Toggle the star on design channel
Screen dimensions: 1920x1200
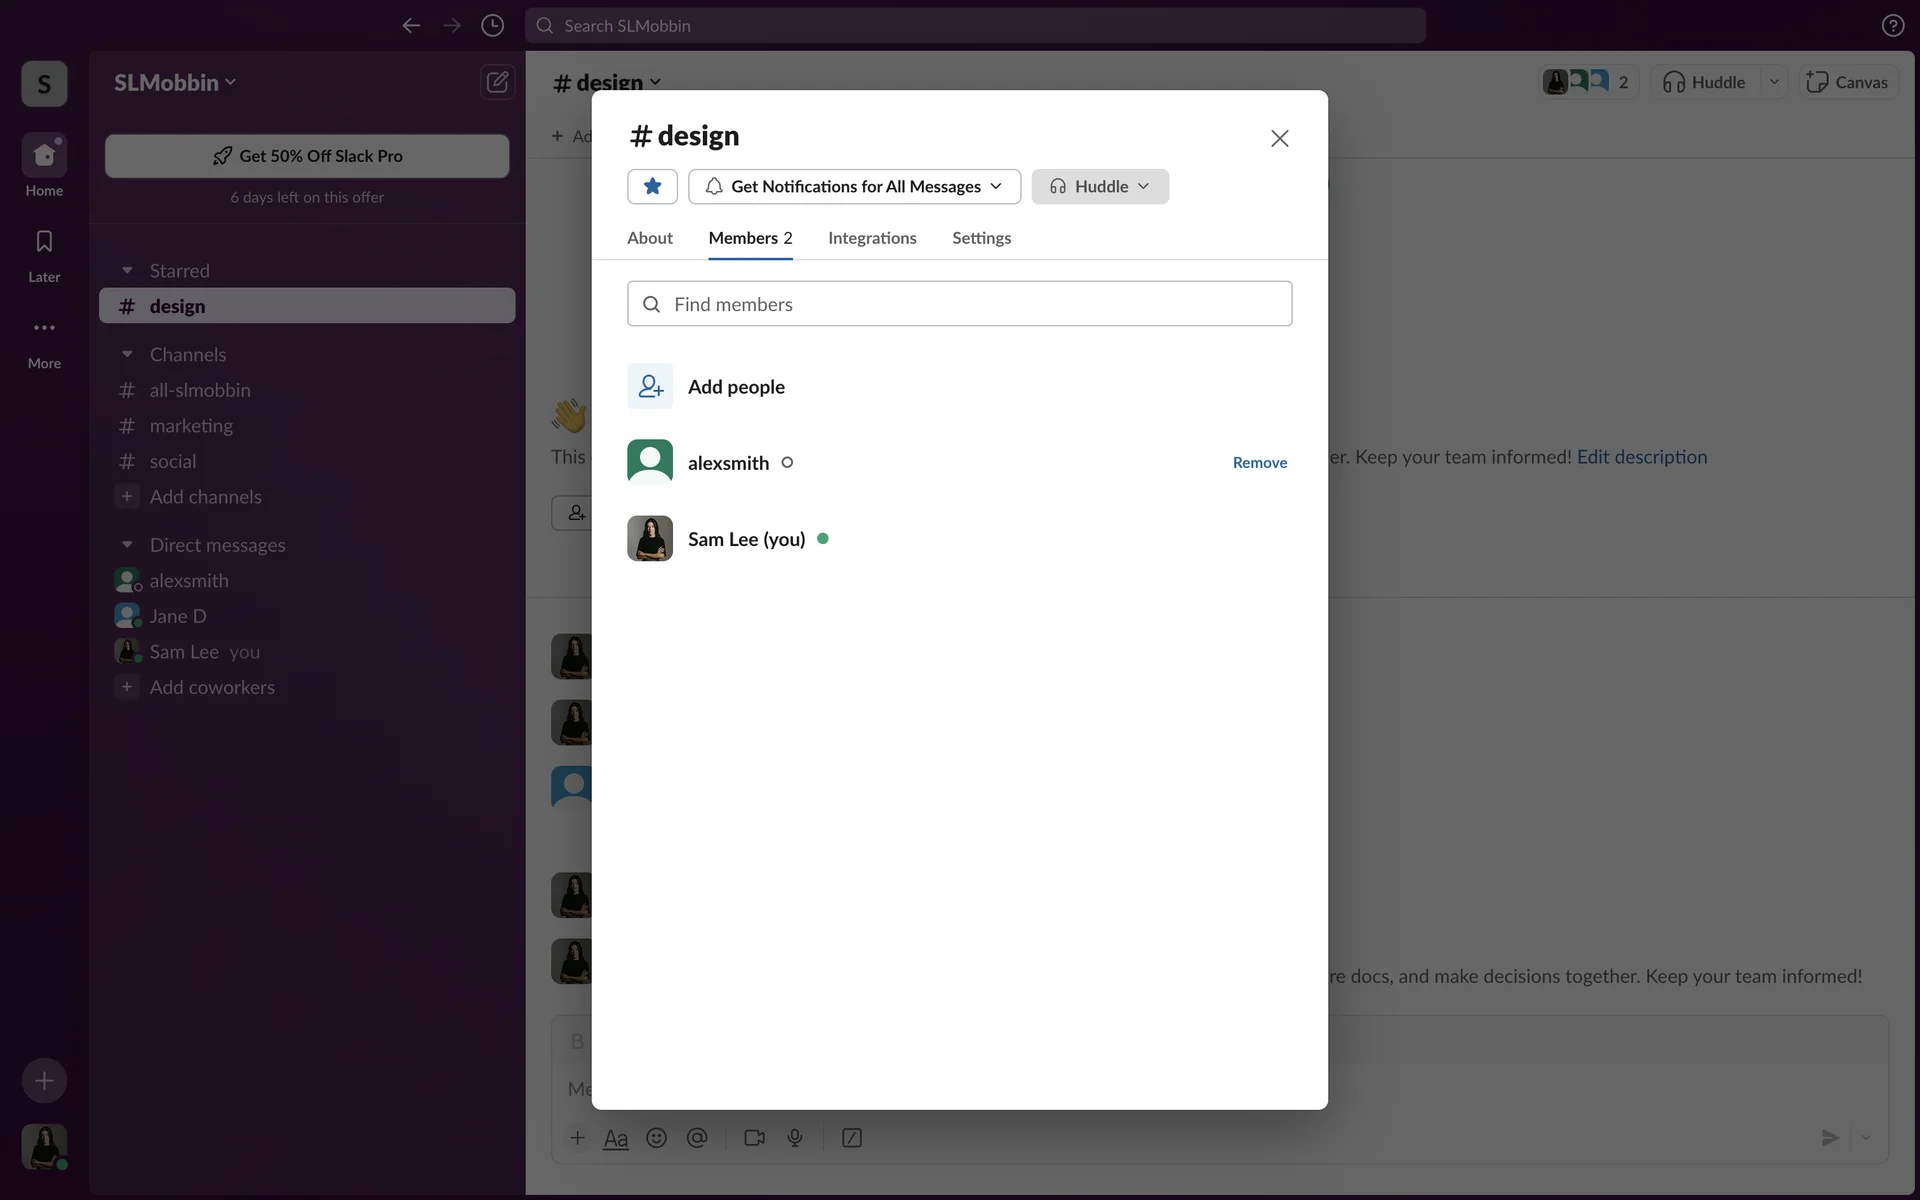[652, 187]
